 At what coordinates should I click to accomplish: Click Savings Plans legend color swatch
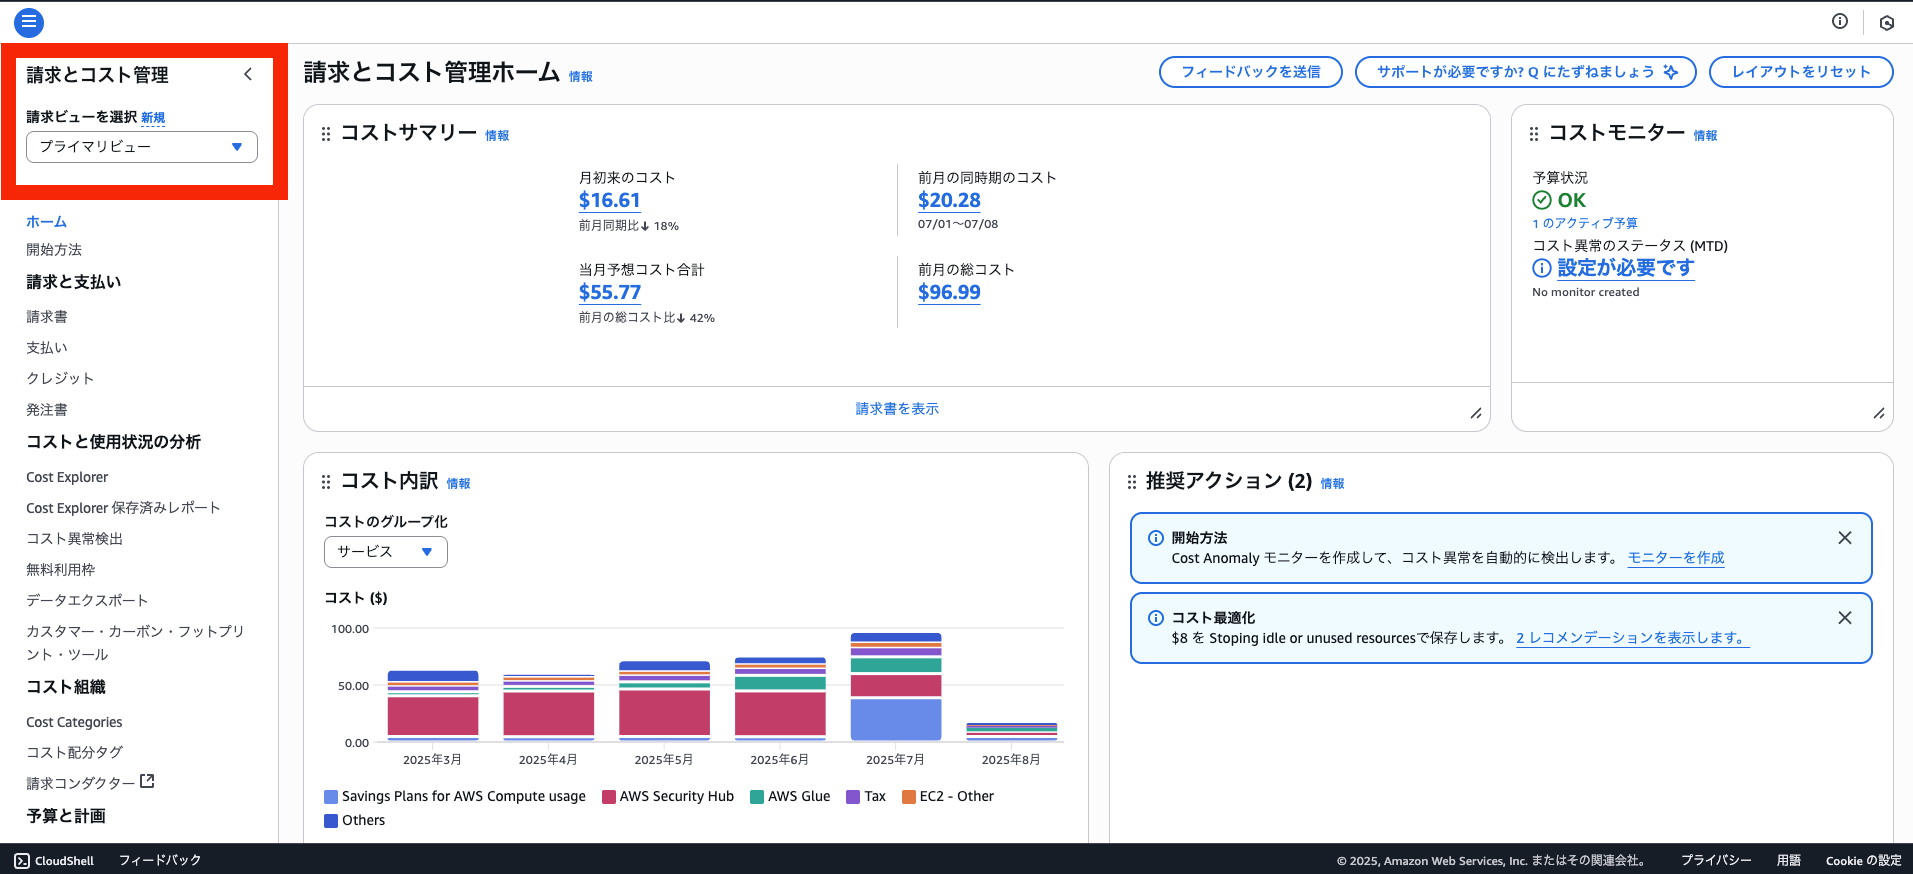331,797
